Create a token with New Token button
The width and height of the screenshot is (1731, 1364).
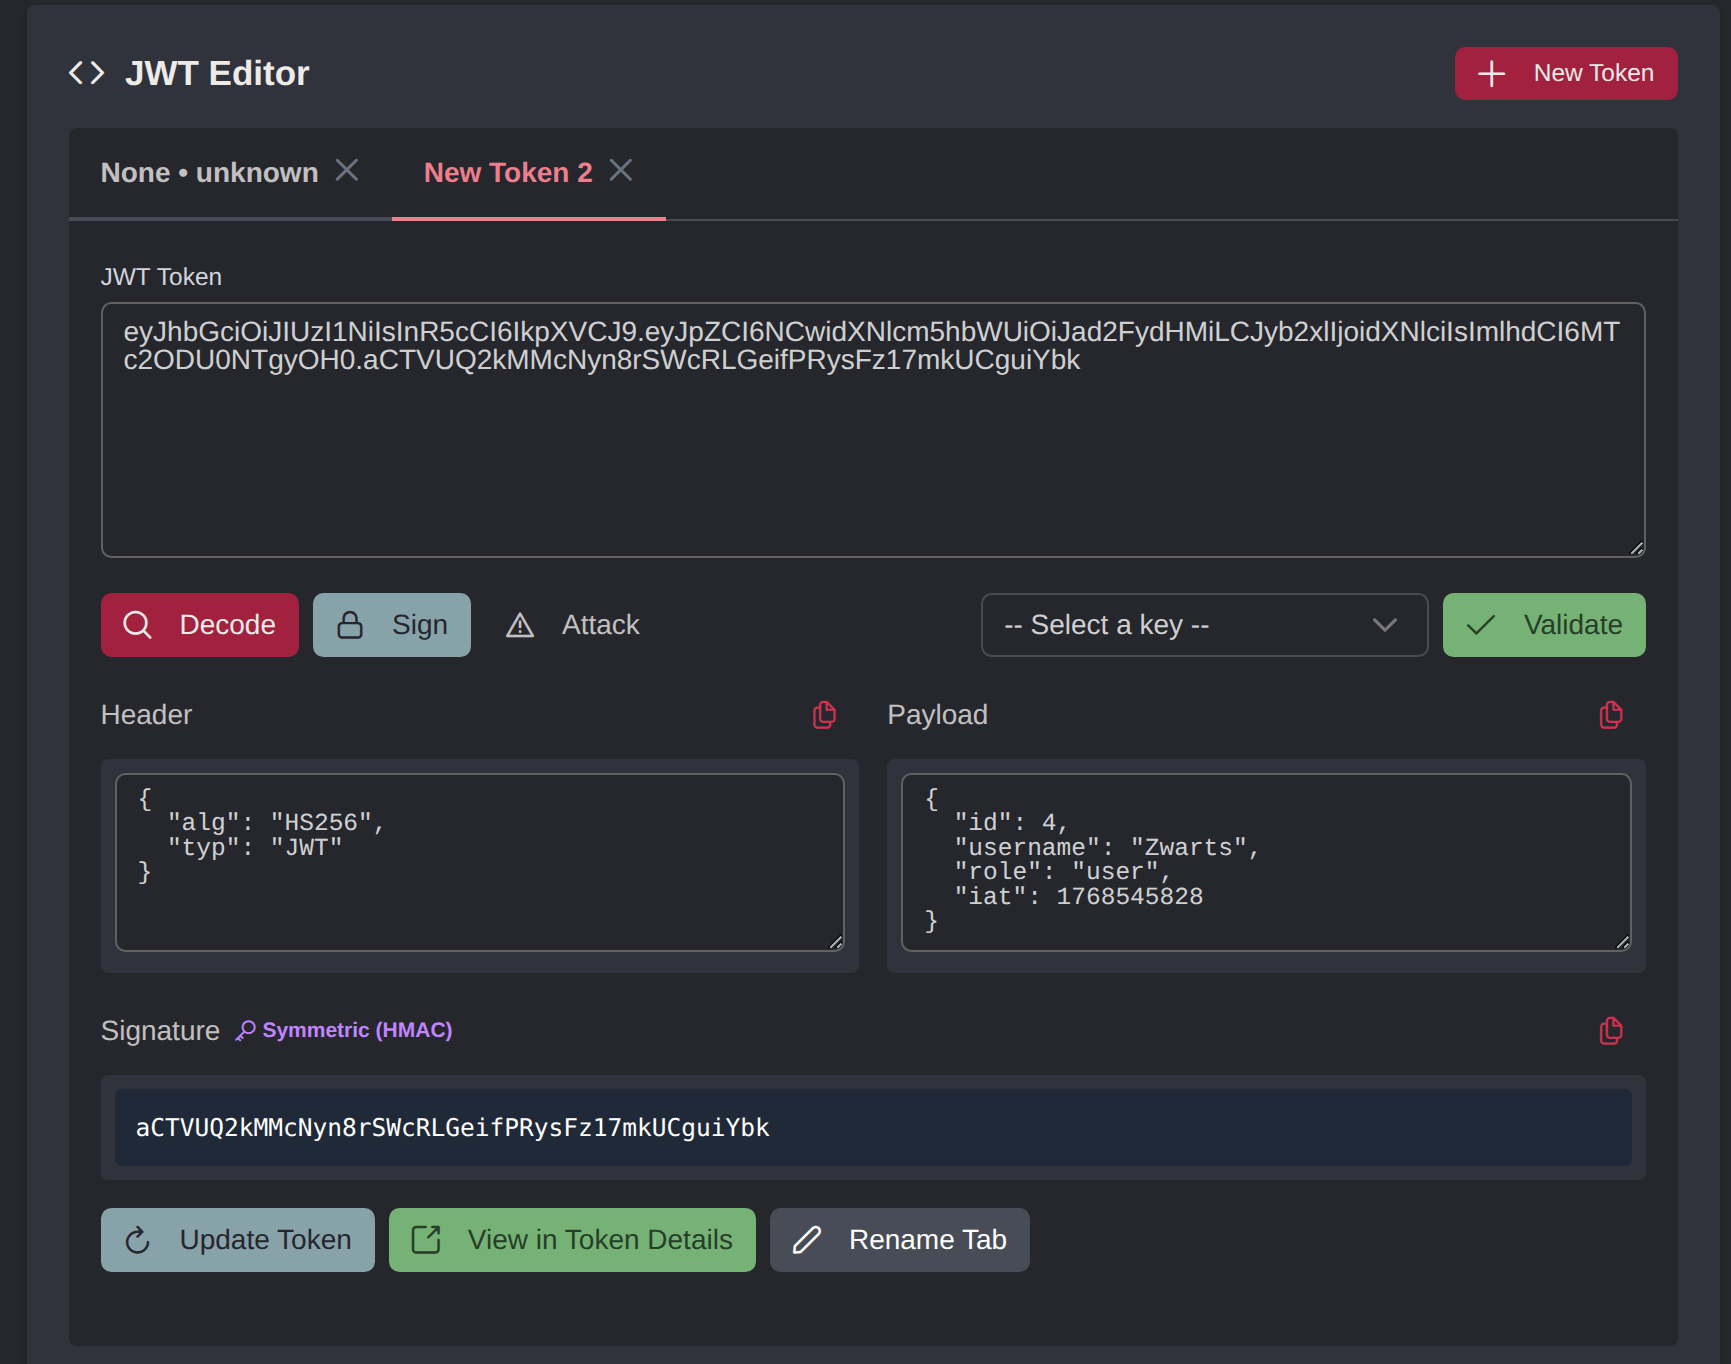[x=1565, y=73]
